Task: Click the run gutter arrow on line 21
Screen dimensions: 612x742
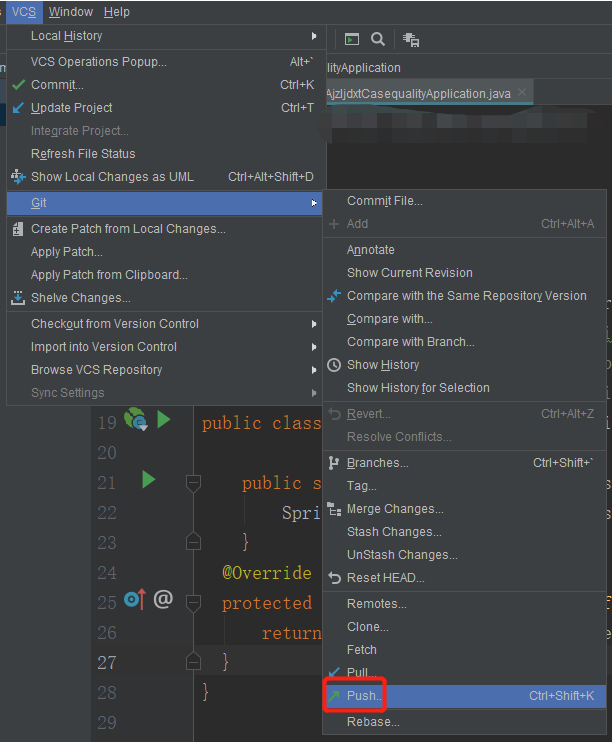Action: click(x=149, y=481)
